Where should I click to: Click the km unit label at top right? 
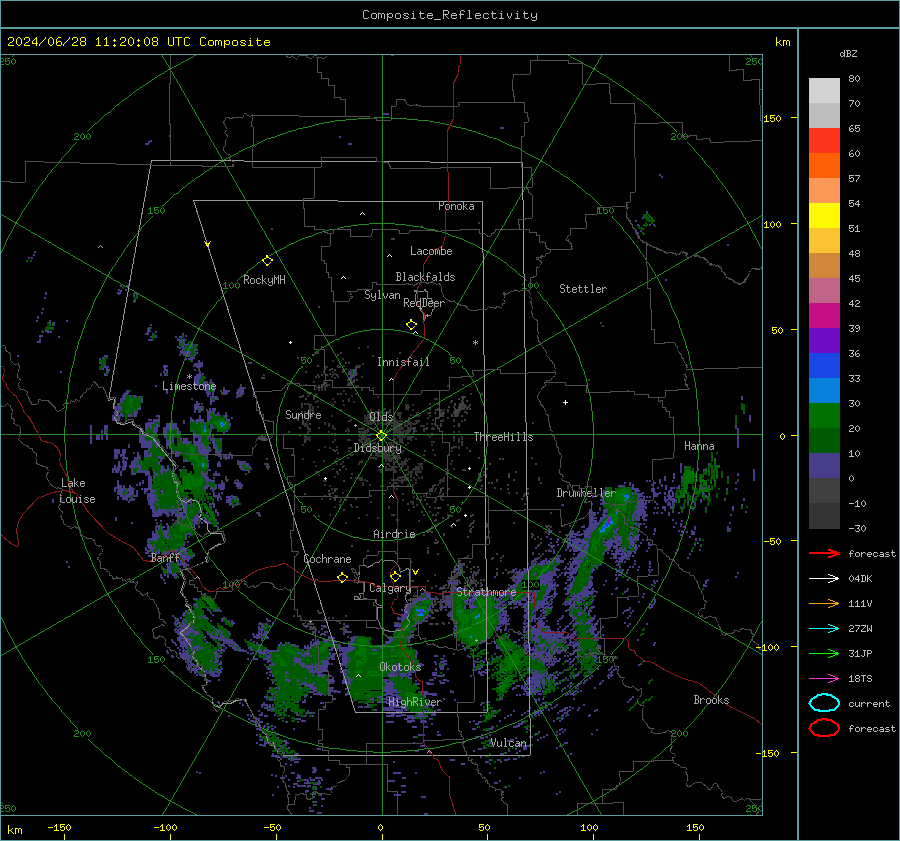point(782,42)
